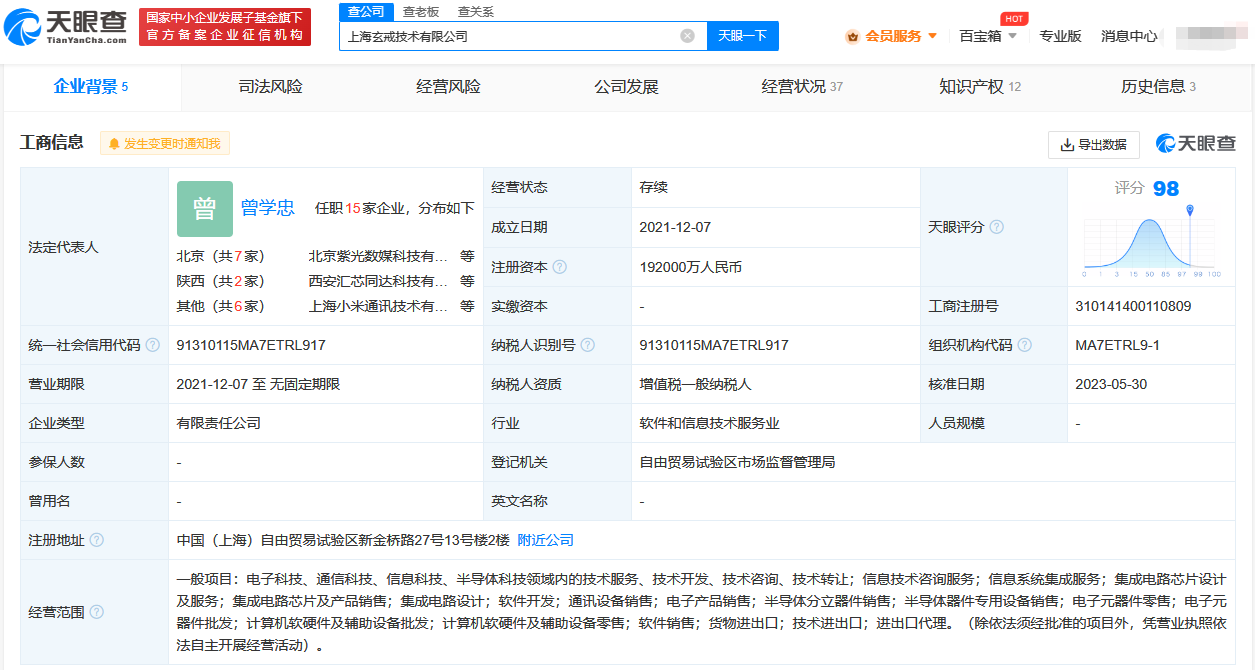Open the 百宝箱 dropdown
The width and height of the screenshot is (1255, 670).
pos(987,36)
